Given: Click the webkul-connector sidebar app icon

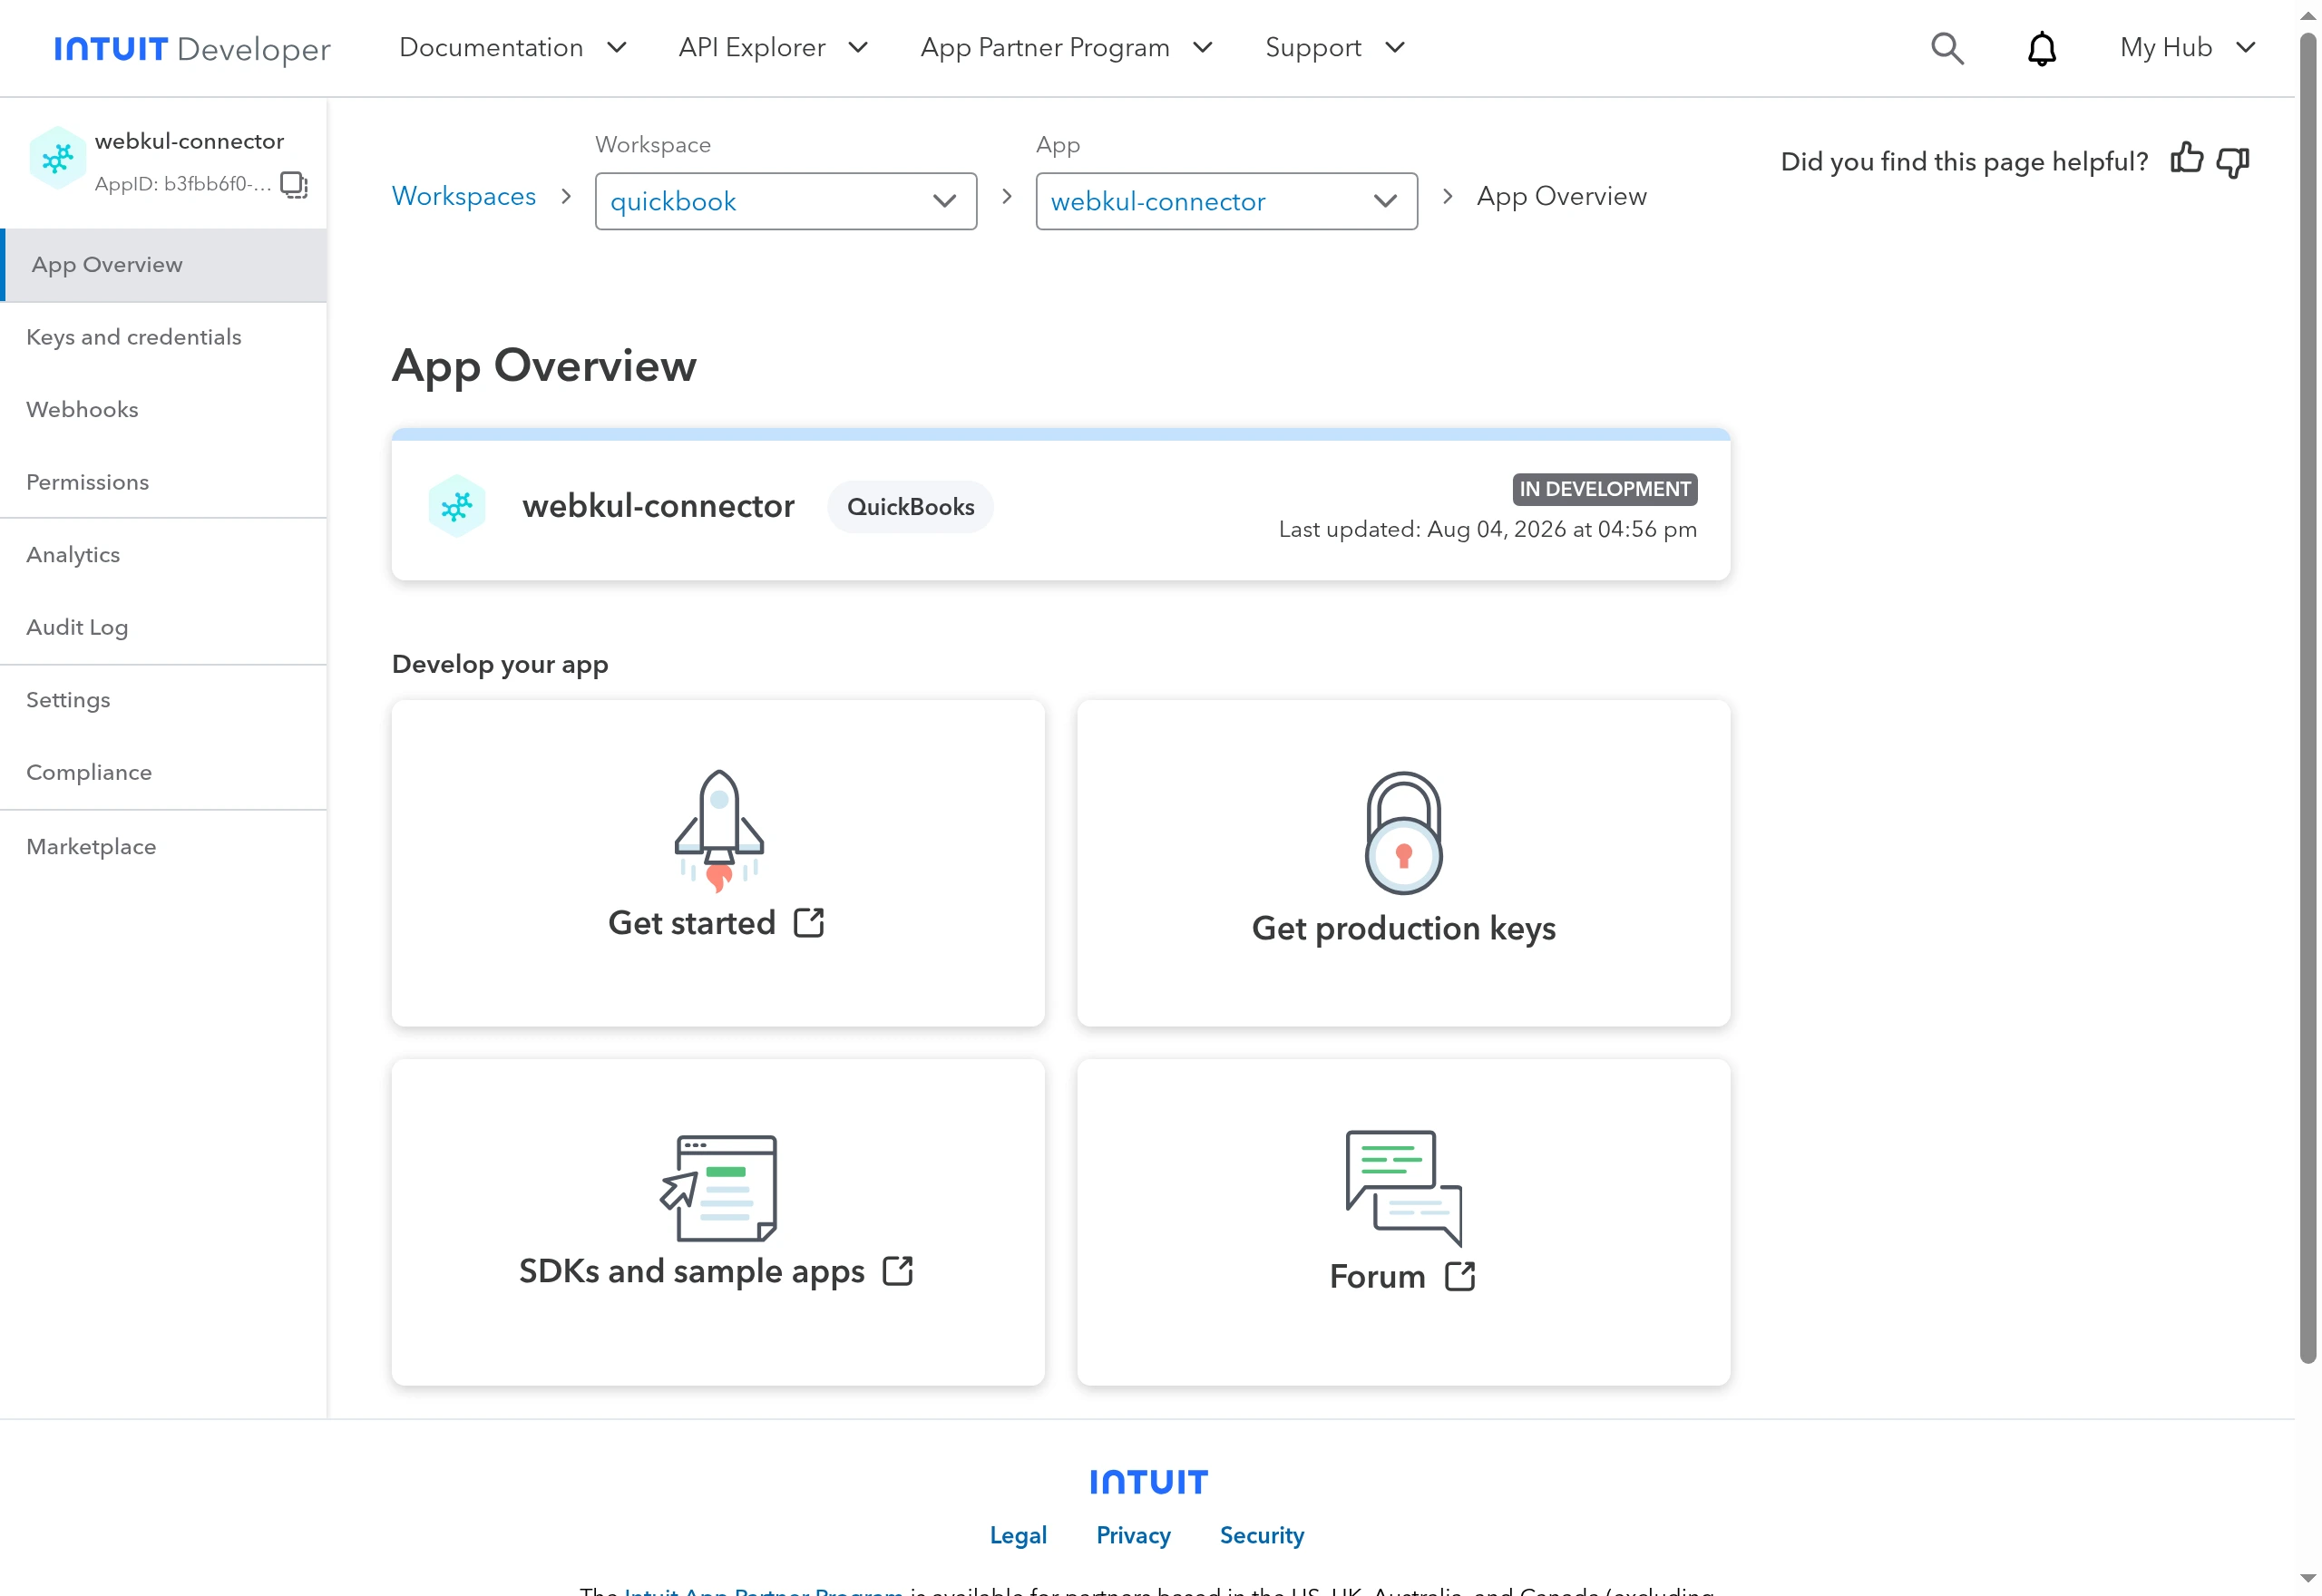Looking at the screenshot, I should pos(57,158).
